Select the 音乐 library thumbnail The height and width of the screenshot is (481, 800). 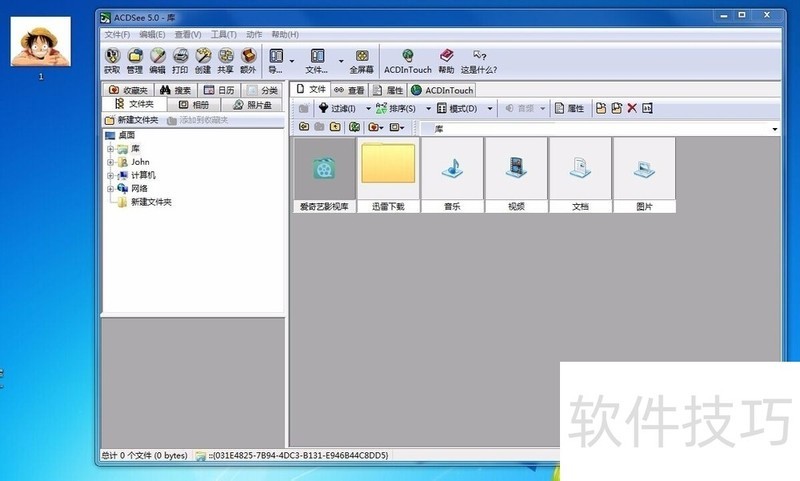coord(452,175)
